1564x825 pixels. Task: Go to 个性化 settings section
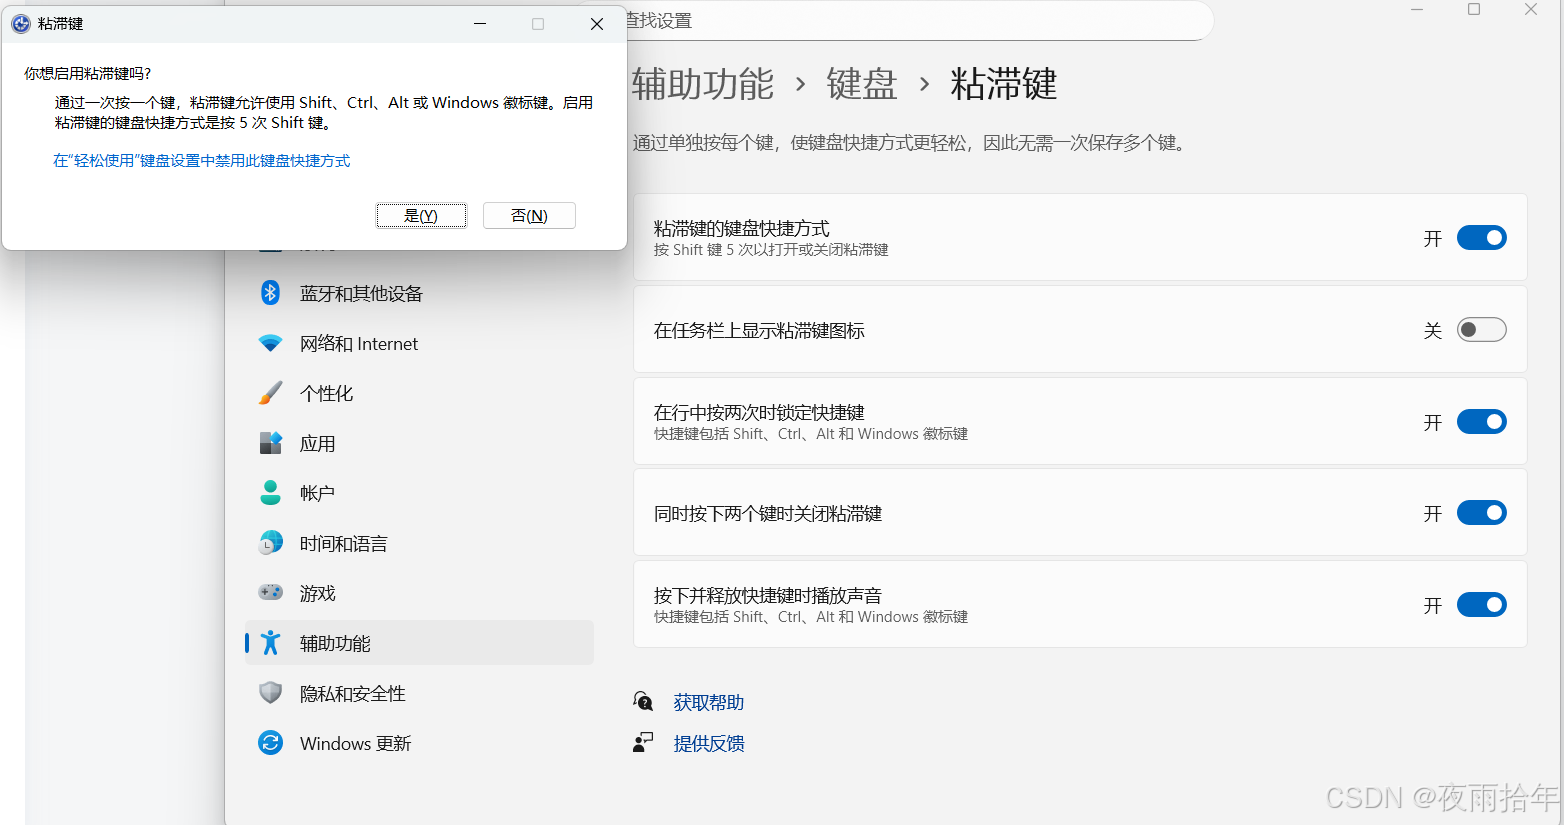click(x=419, y=393)
